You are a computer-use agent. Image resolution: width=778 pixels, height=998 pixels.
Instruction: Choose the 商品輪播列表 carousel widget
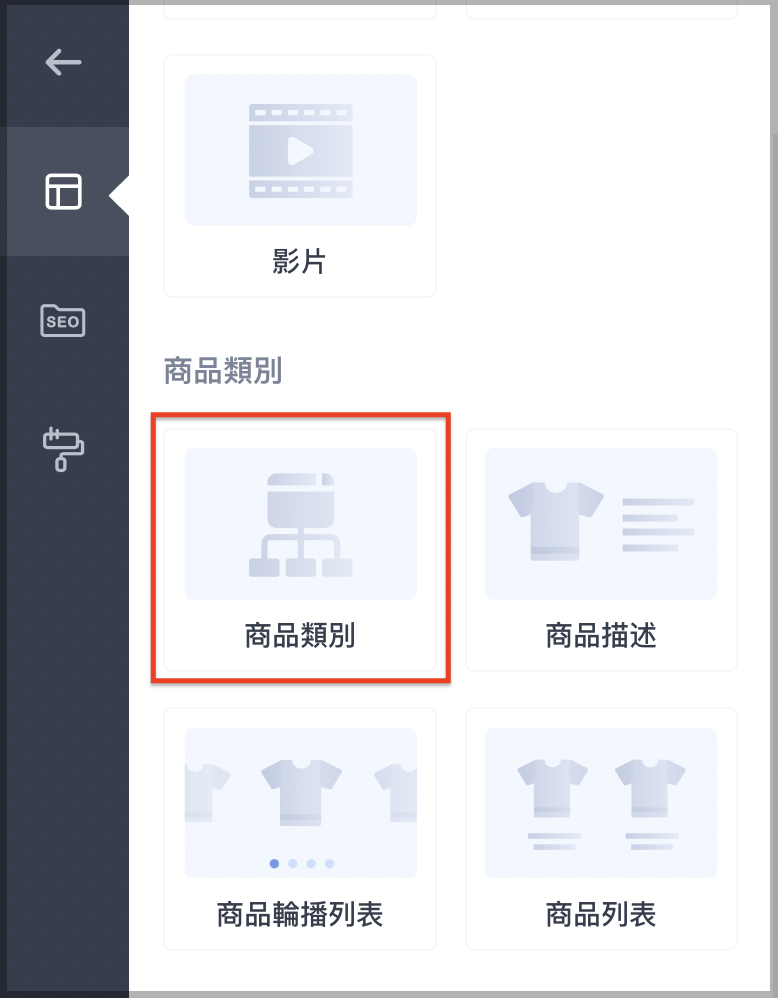(300, 829)
